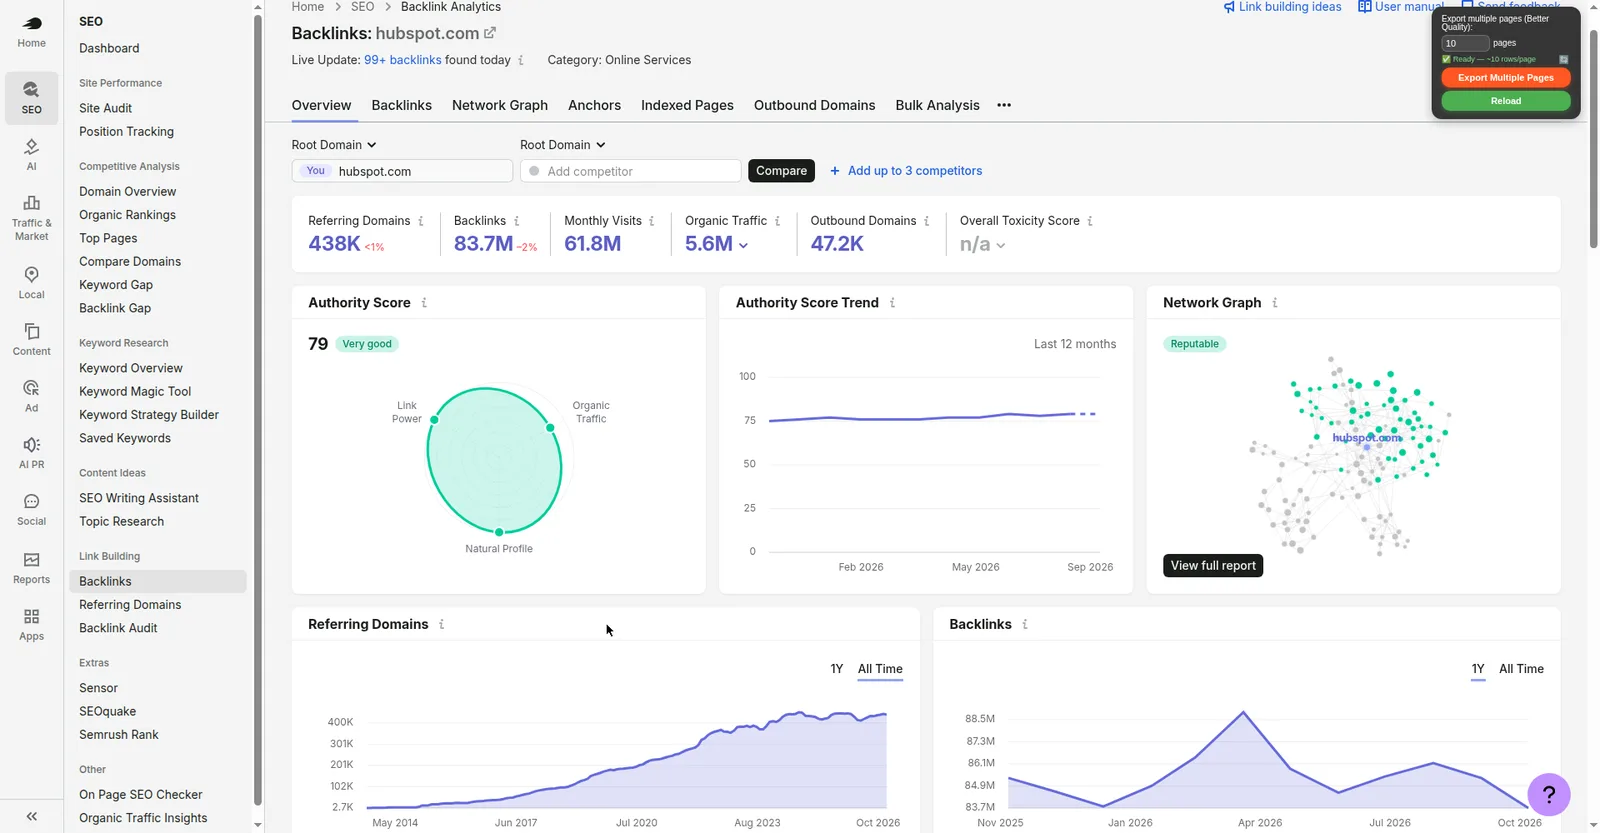Viewport: 1600px width, 833px height.
Task: Click the green Reload button
Action: [x=1505, y=101]
